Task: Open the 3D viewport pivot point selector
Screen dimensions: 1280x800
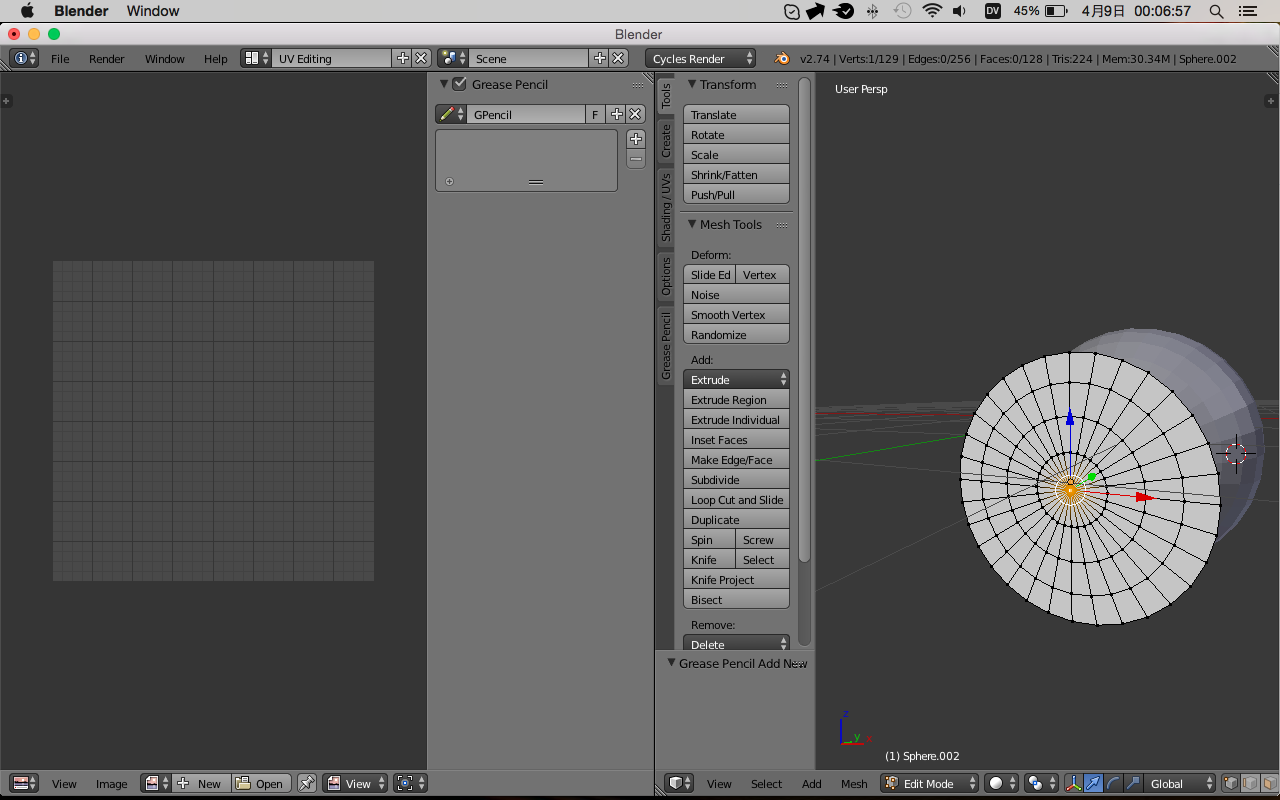Action: coord(1041,783)
